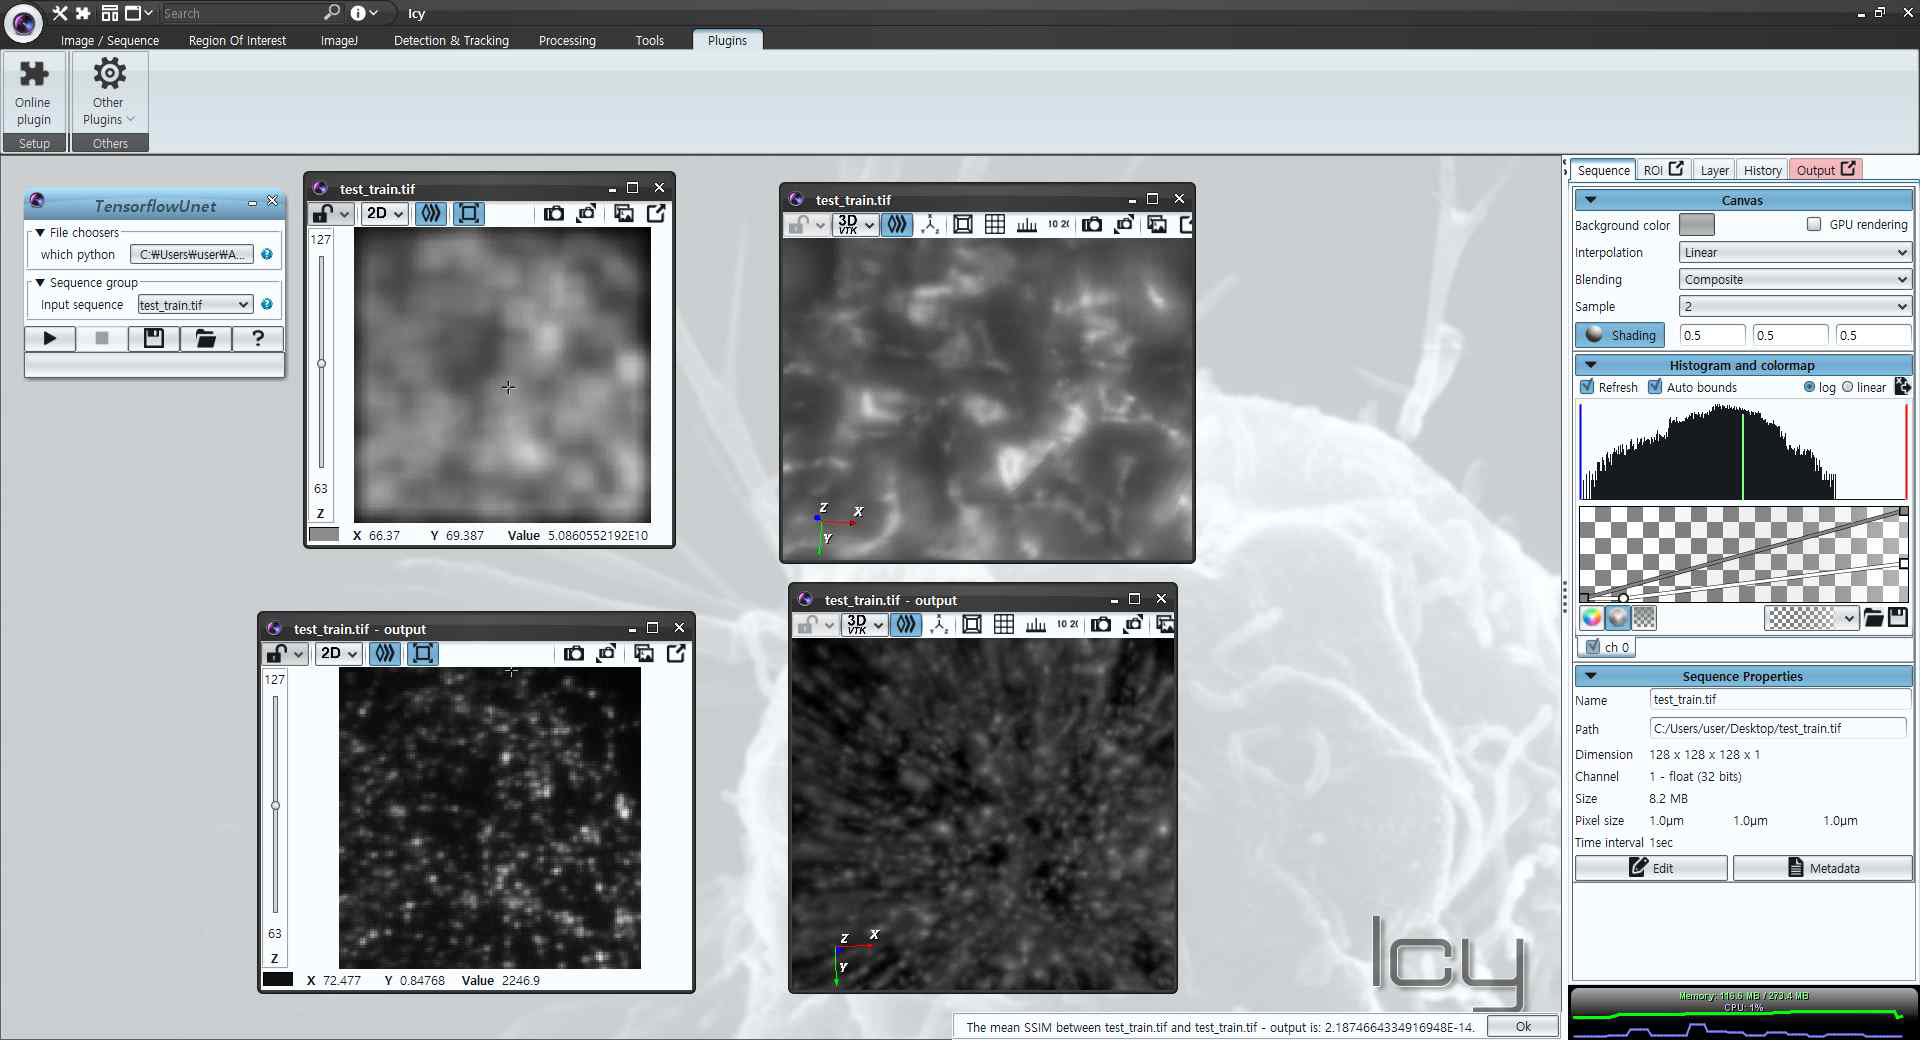Viewport: 1920px width, 1040px height.
Task: Open the Other Plugins dropdown
Action: coord(109,91)
